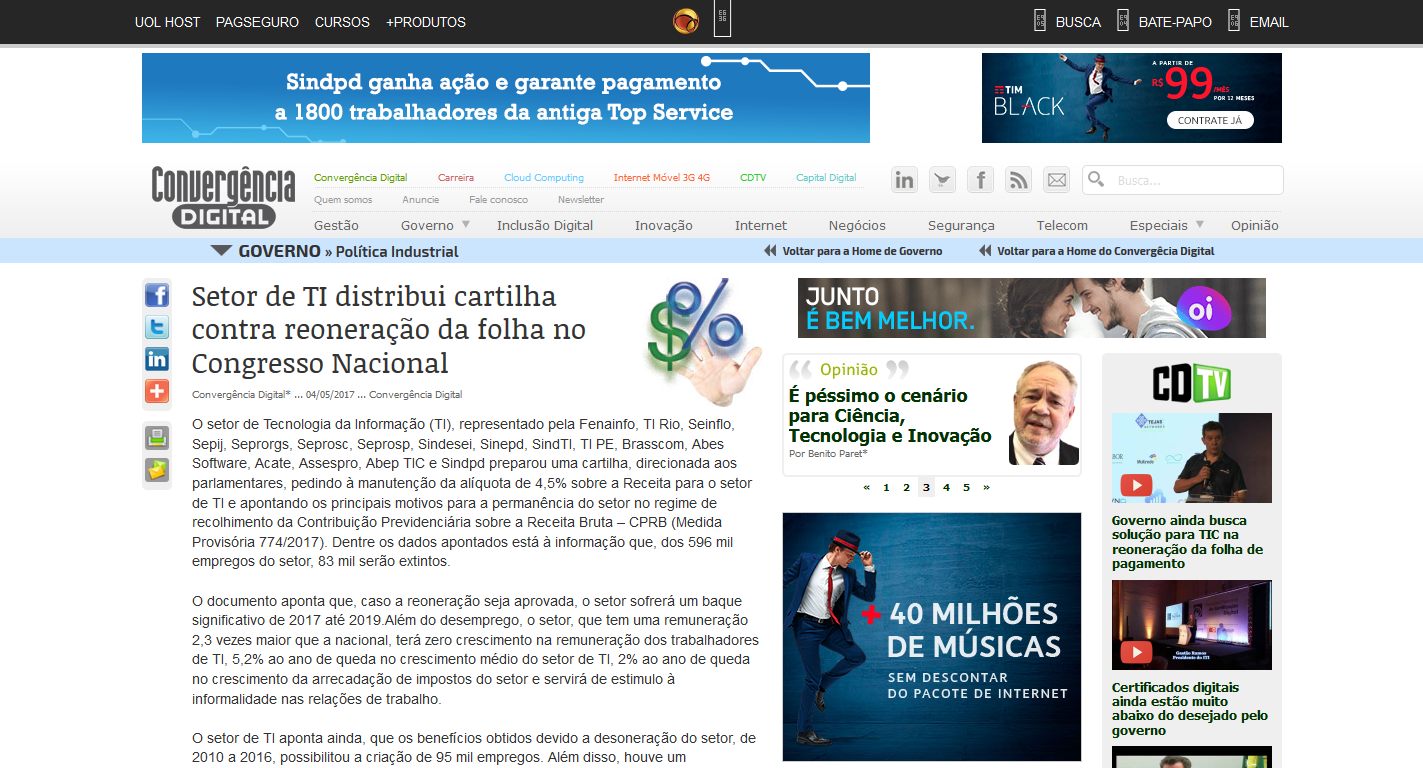Print the article using printer icon
The image size is (1423, 768).
tap(157, 438)
